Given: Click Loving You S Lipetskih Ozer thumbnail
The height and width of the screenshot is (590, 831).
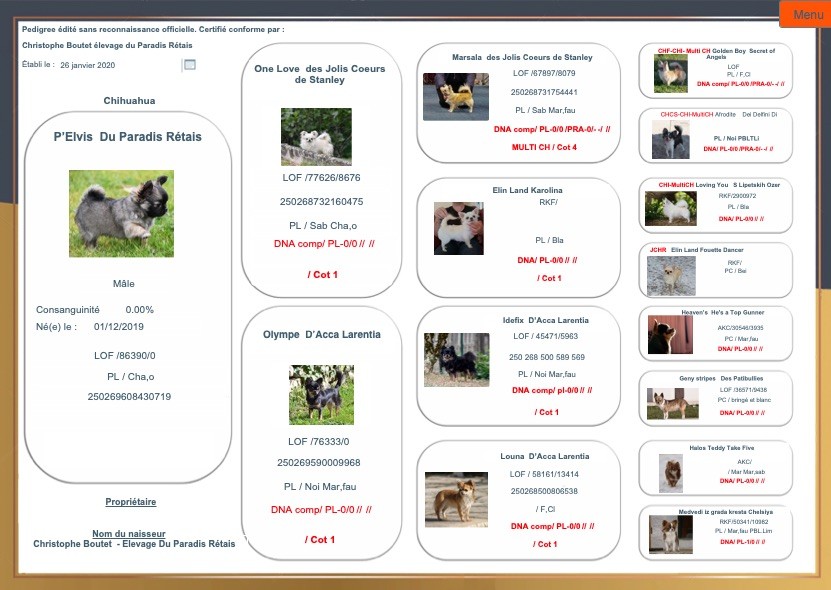Looking at the screenshot, I should [x=670, y=207].
